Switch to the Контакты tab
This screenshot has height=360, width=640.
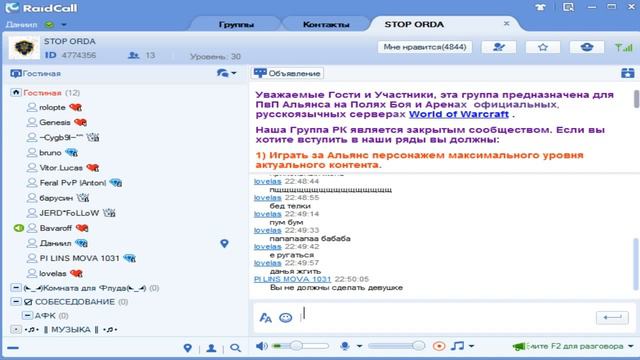tap(326, 24)
